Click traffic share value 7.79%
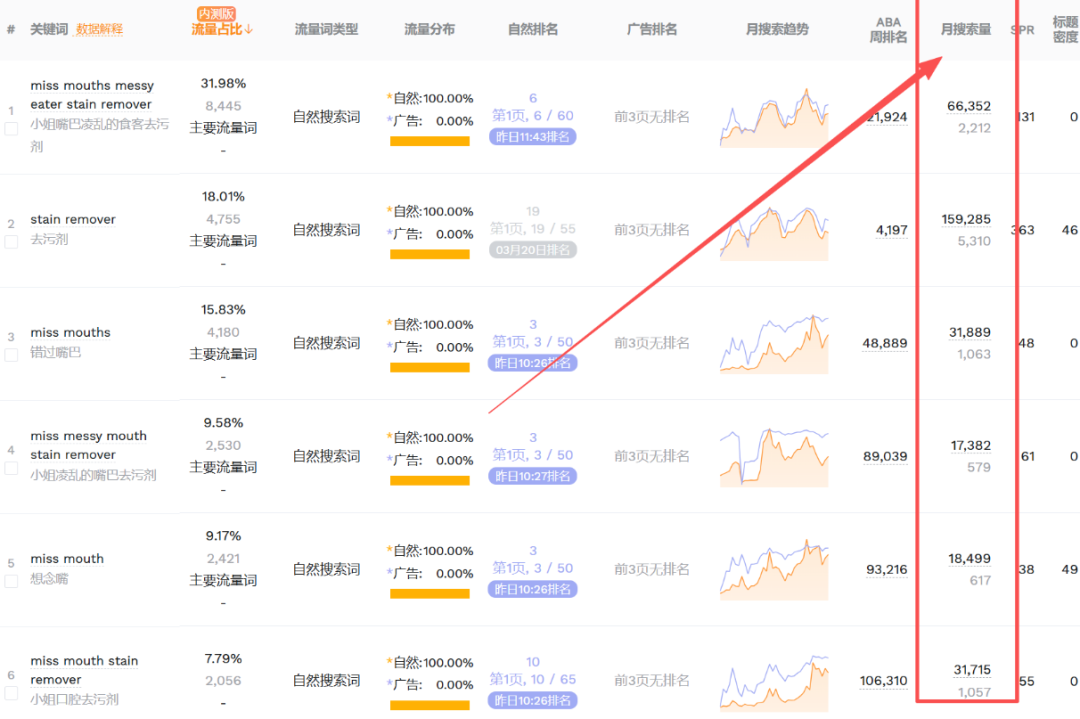The height and width of the screenshot is (719, 1080). [223, 659]
